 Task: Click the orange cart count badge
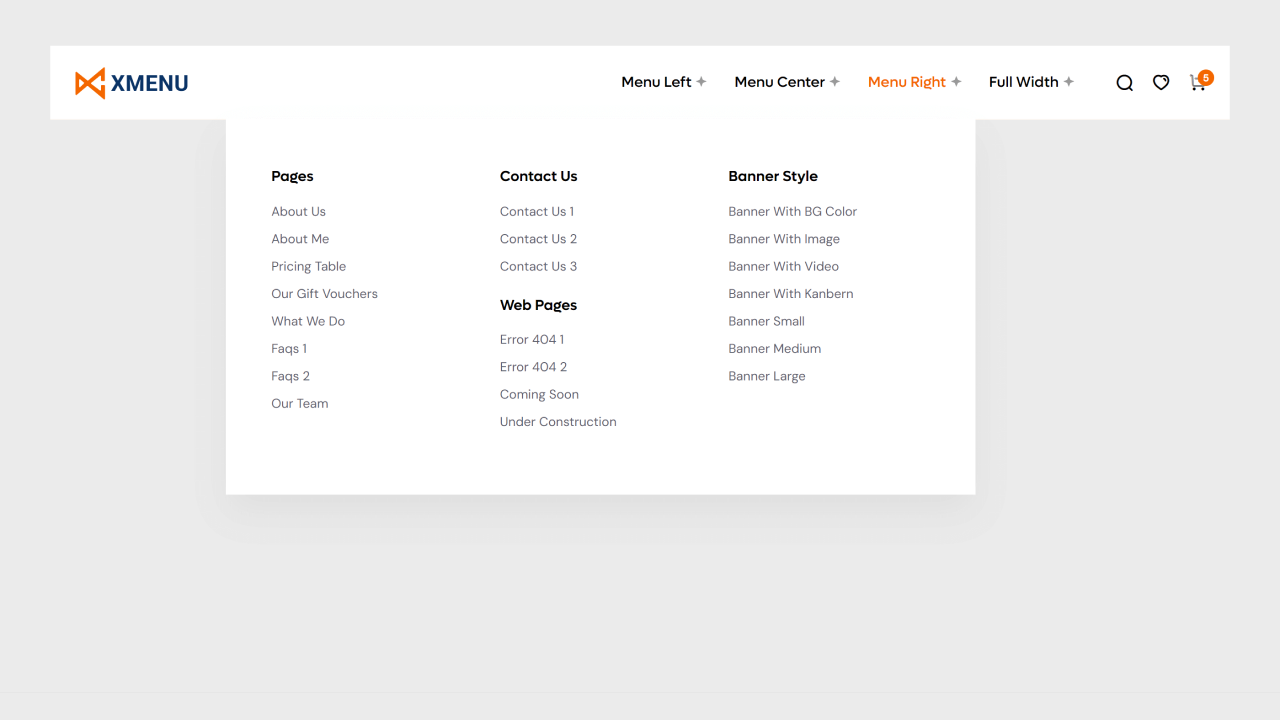(x=1206, y=77)
